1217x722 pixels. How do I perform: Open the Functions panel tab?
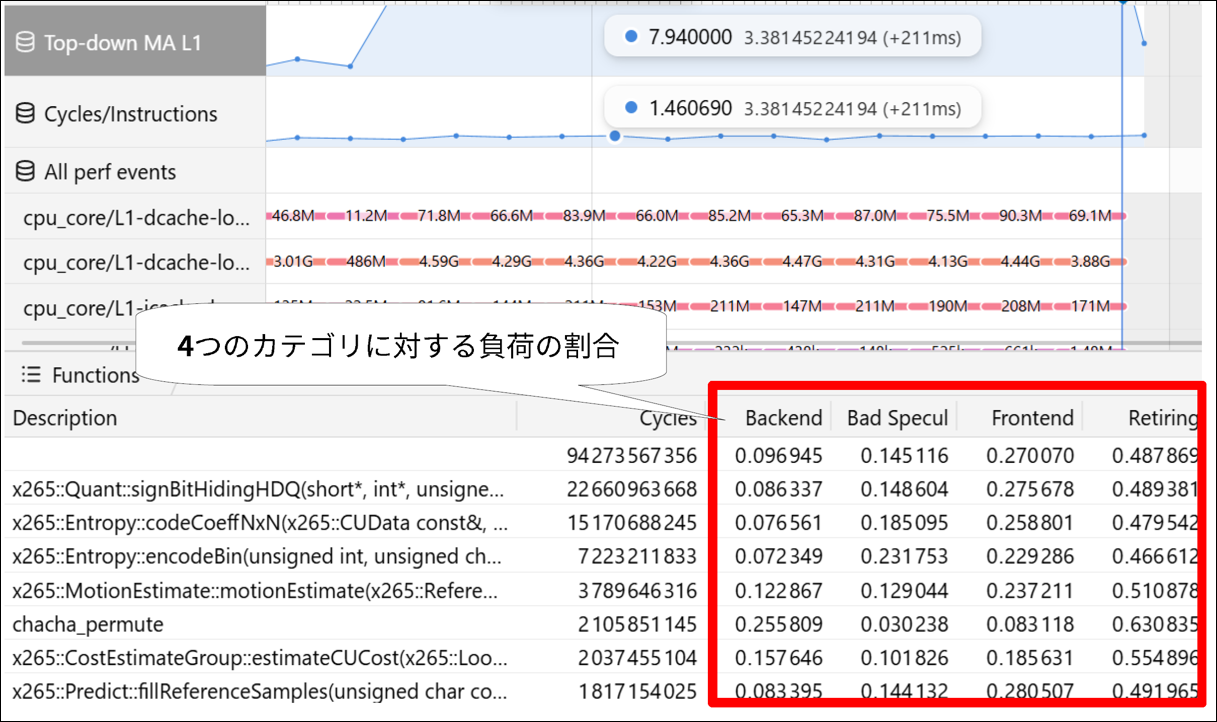click(80, 375)
